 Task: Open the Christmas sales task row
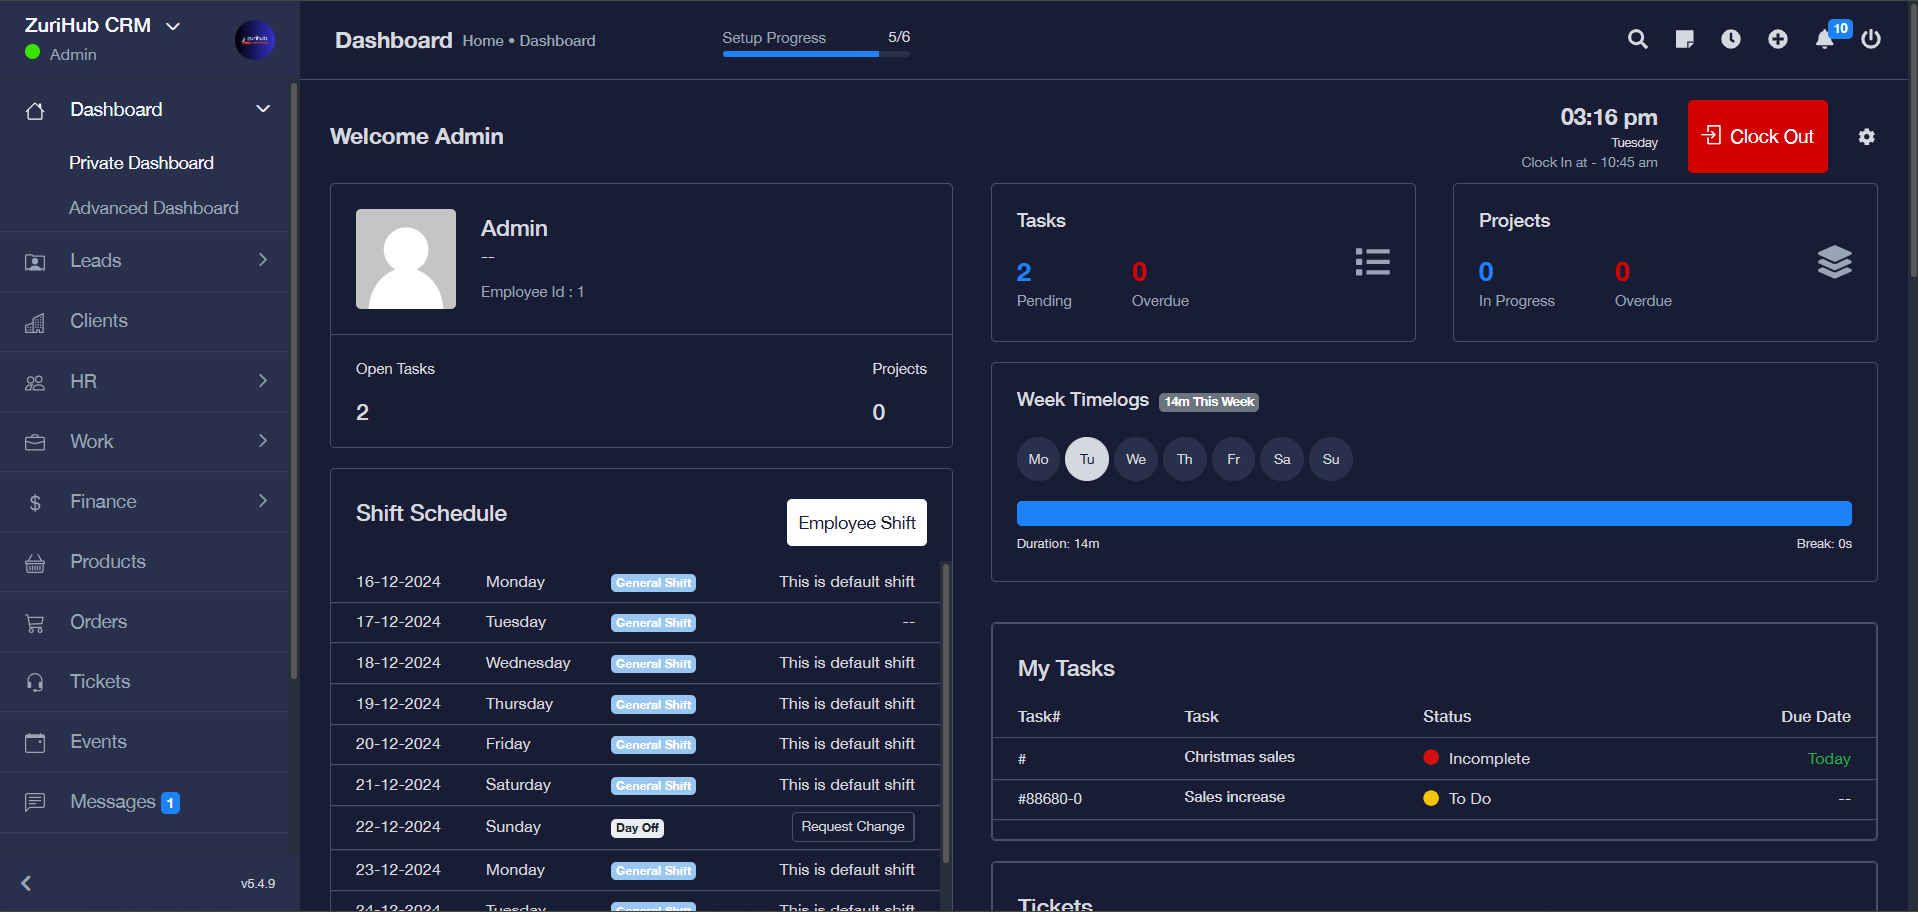[1238, 757]
